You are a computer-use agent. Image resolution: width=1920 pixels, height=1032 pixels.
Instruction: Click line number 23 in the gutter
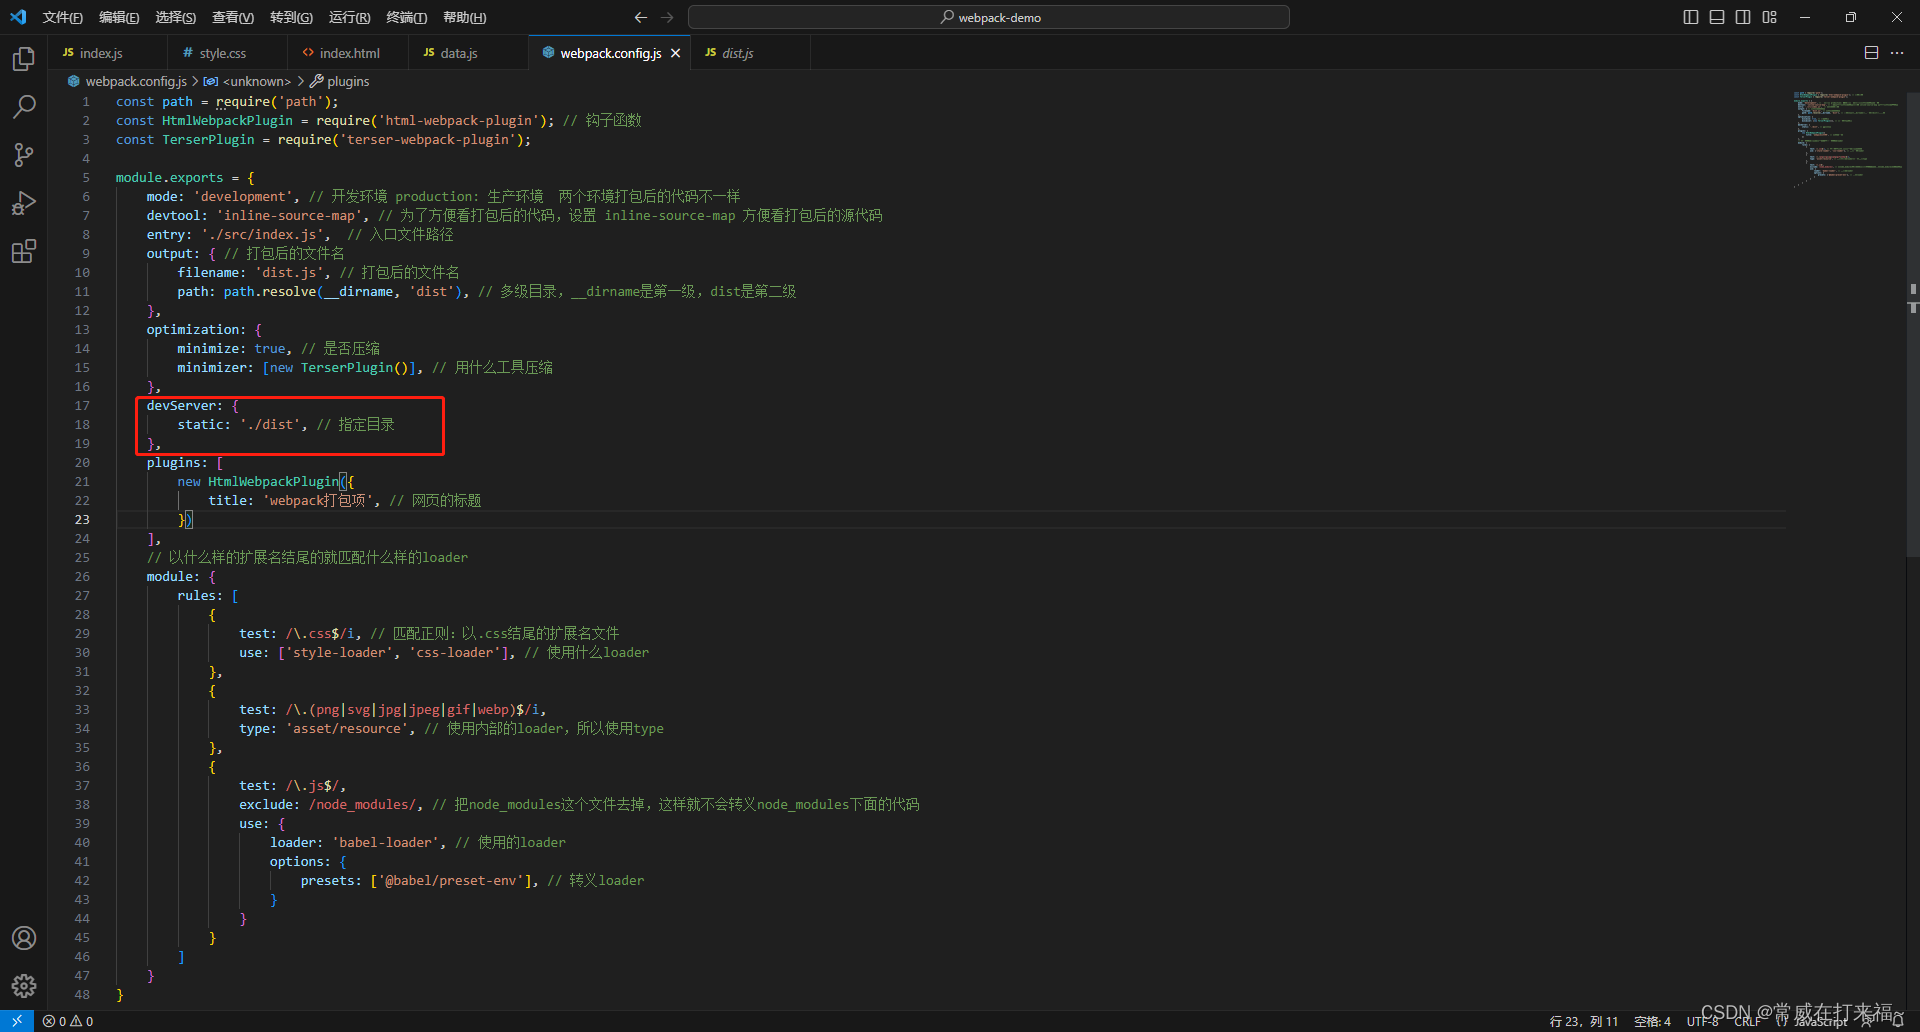point(82,519)
